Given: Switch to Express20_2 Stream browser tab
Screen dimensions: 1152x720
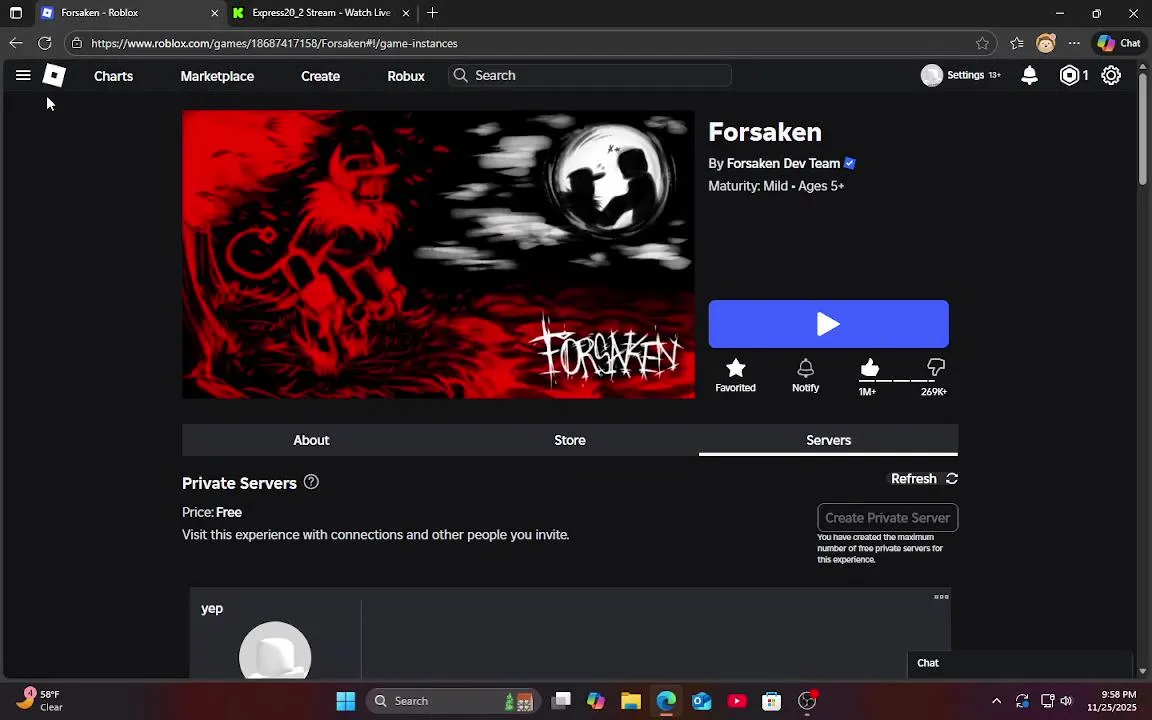Looking at the screenshot, I should (x=321, y=12).
